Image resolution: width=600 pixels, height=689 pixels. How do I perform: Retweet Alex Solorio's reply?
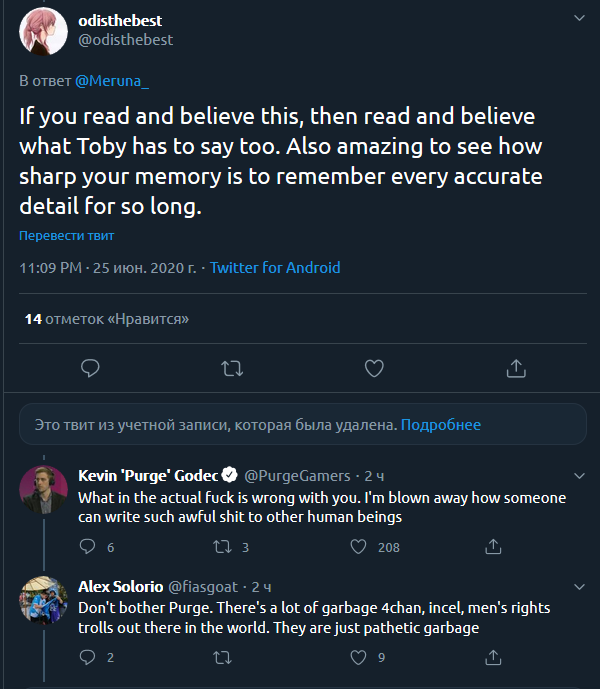point(224,657)
